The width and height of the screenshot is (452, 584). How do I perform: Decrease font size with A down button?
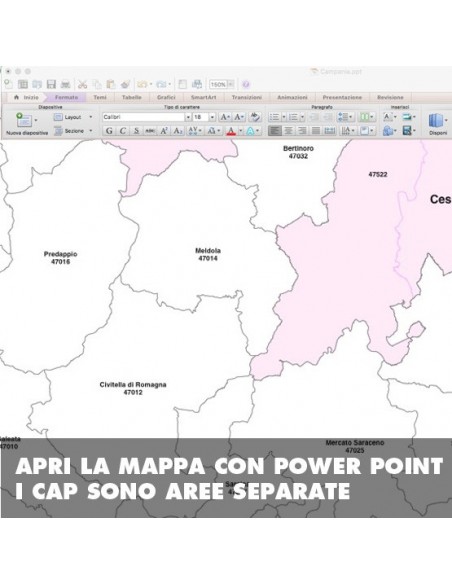point(239,117)
